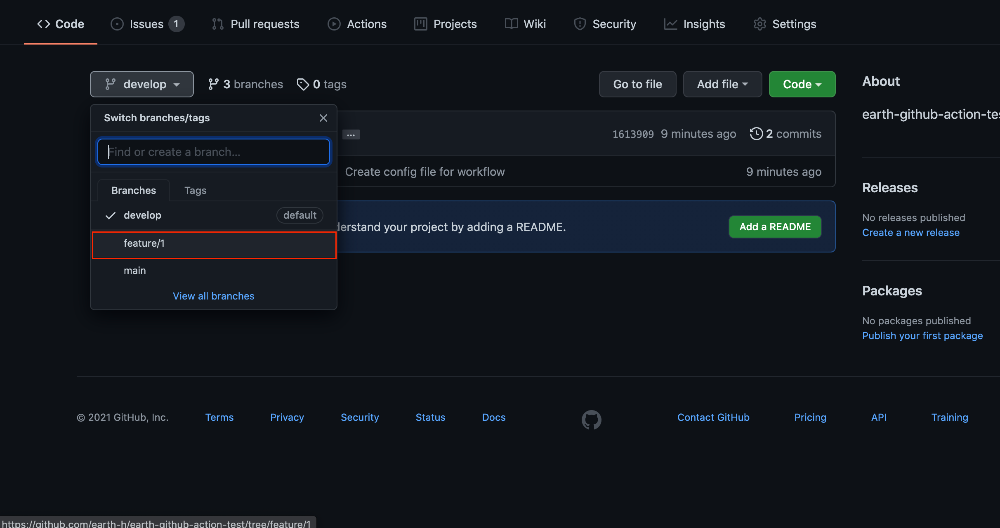Screen dimensions: 1000x528
Task: Open the Code tab
Action: (x=61, y=24)
